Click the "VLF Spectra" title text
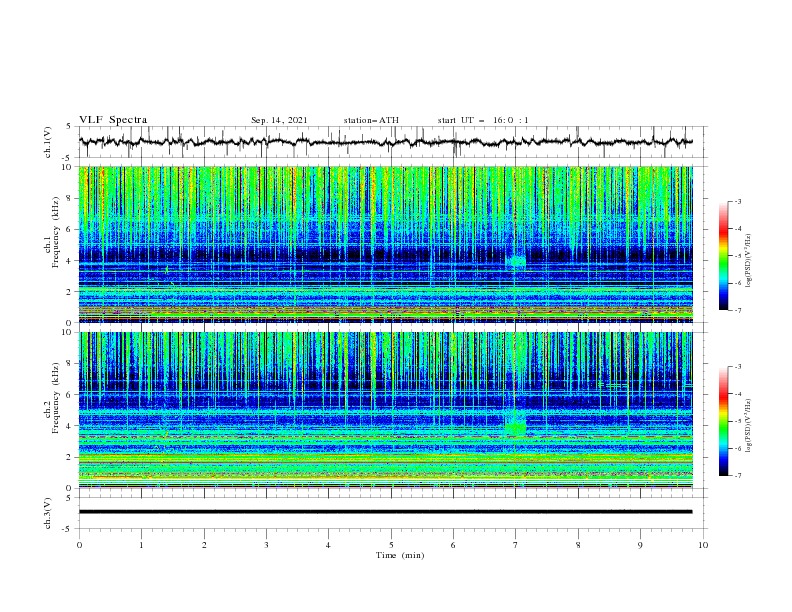The height and width of the screenshot is (612, 792). click(113, 120)
